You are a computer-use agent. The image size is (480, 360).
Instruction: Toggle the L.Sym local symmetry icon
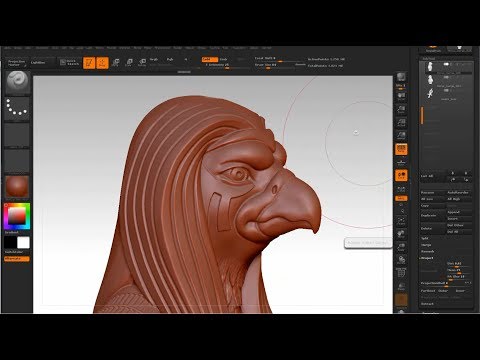(401, 189)
